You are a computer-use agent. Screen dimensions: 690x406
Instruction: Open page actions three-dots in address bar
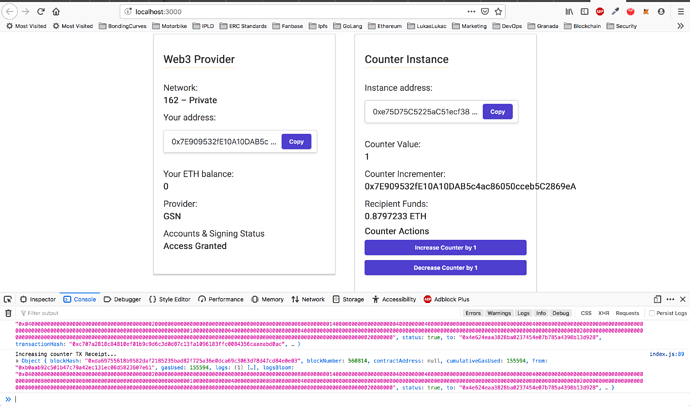pyautogui.click(x=471, y=11)
